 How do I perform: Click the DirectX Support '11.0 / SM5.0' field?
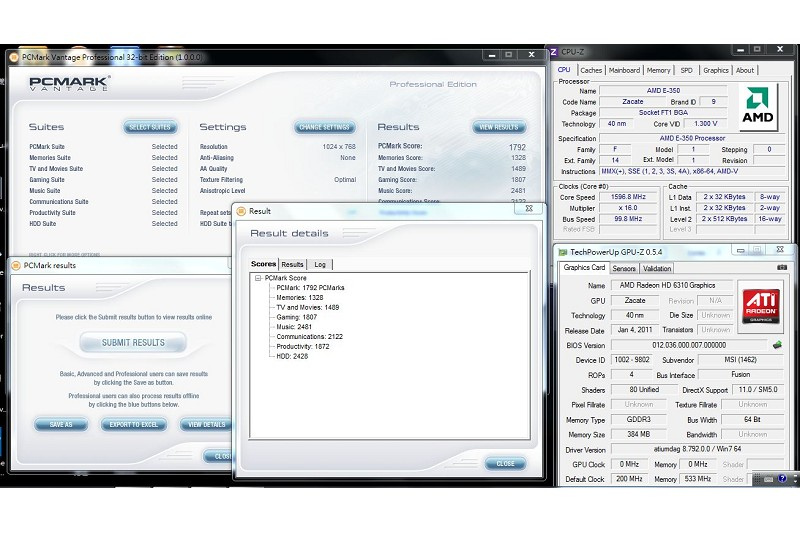pyautogui.click(x=758, y=390)
